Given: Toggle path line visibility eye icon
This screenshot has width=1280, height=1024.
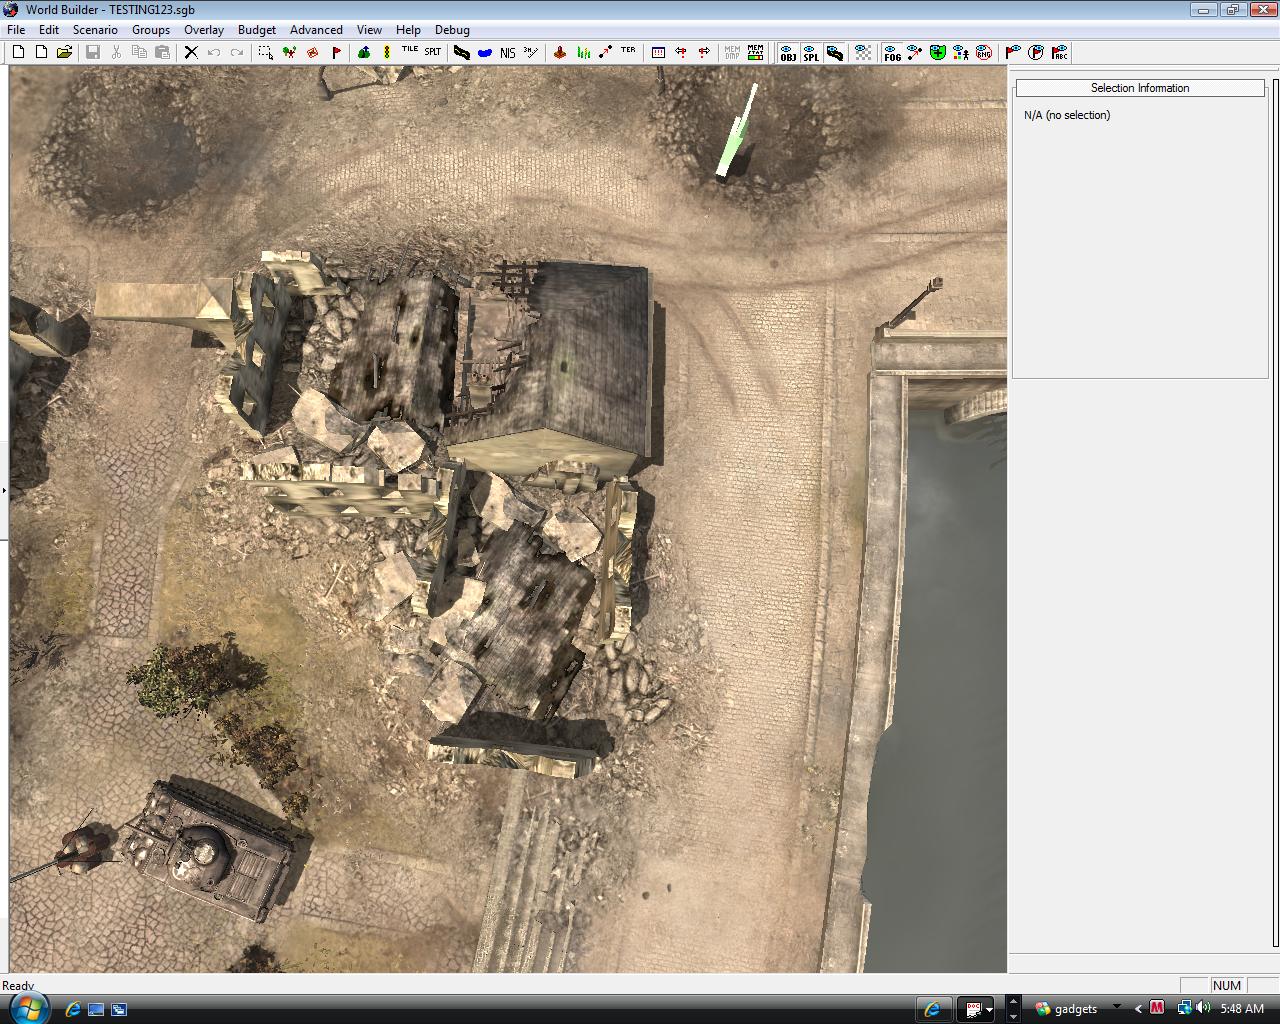Looking at the screenshot, I should 915,52.
